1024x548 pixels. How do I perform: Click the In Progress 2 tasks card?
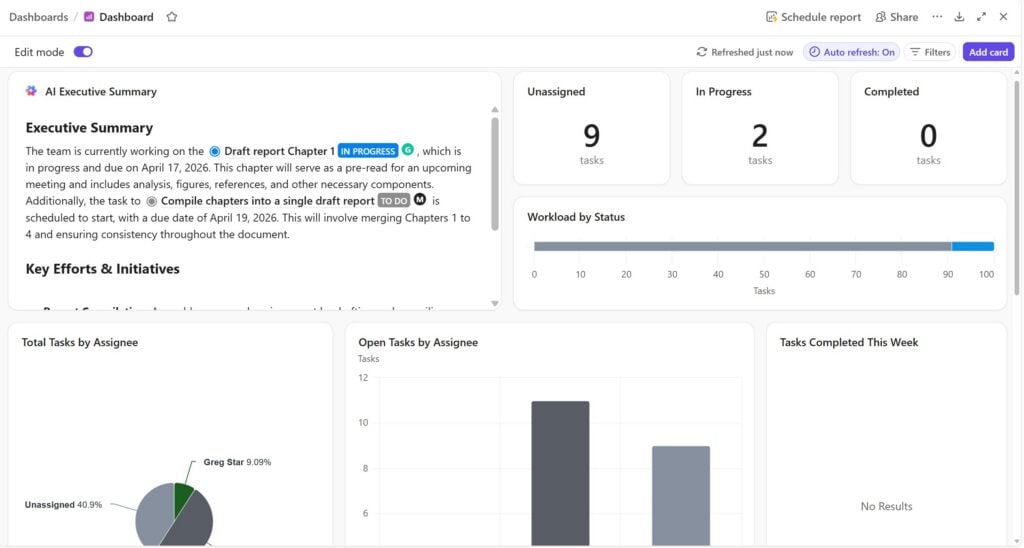click(x=760, y=128)
